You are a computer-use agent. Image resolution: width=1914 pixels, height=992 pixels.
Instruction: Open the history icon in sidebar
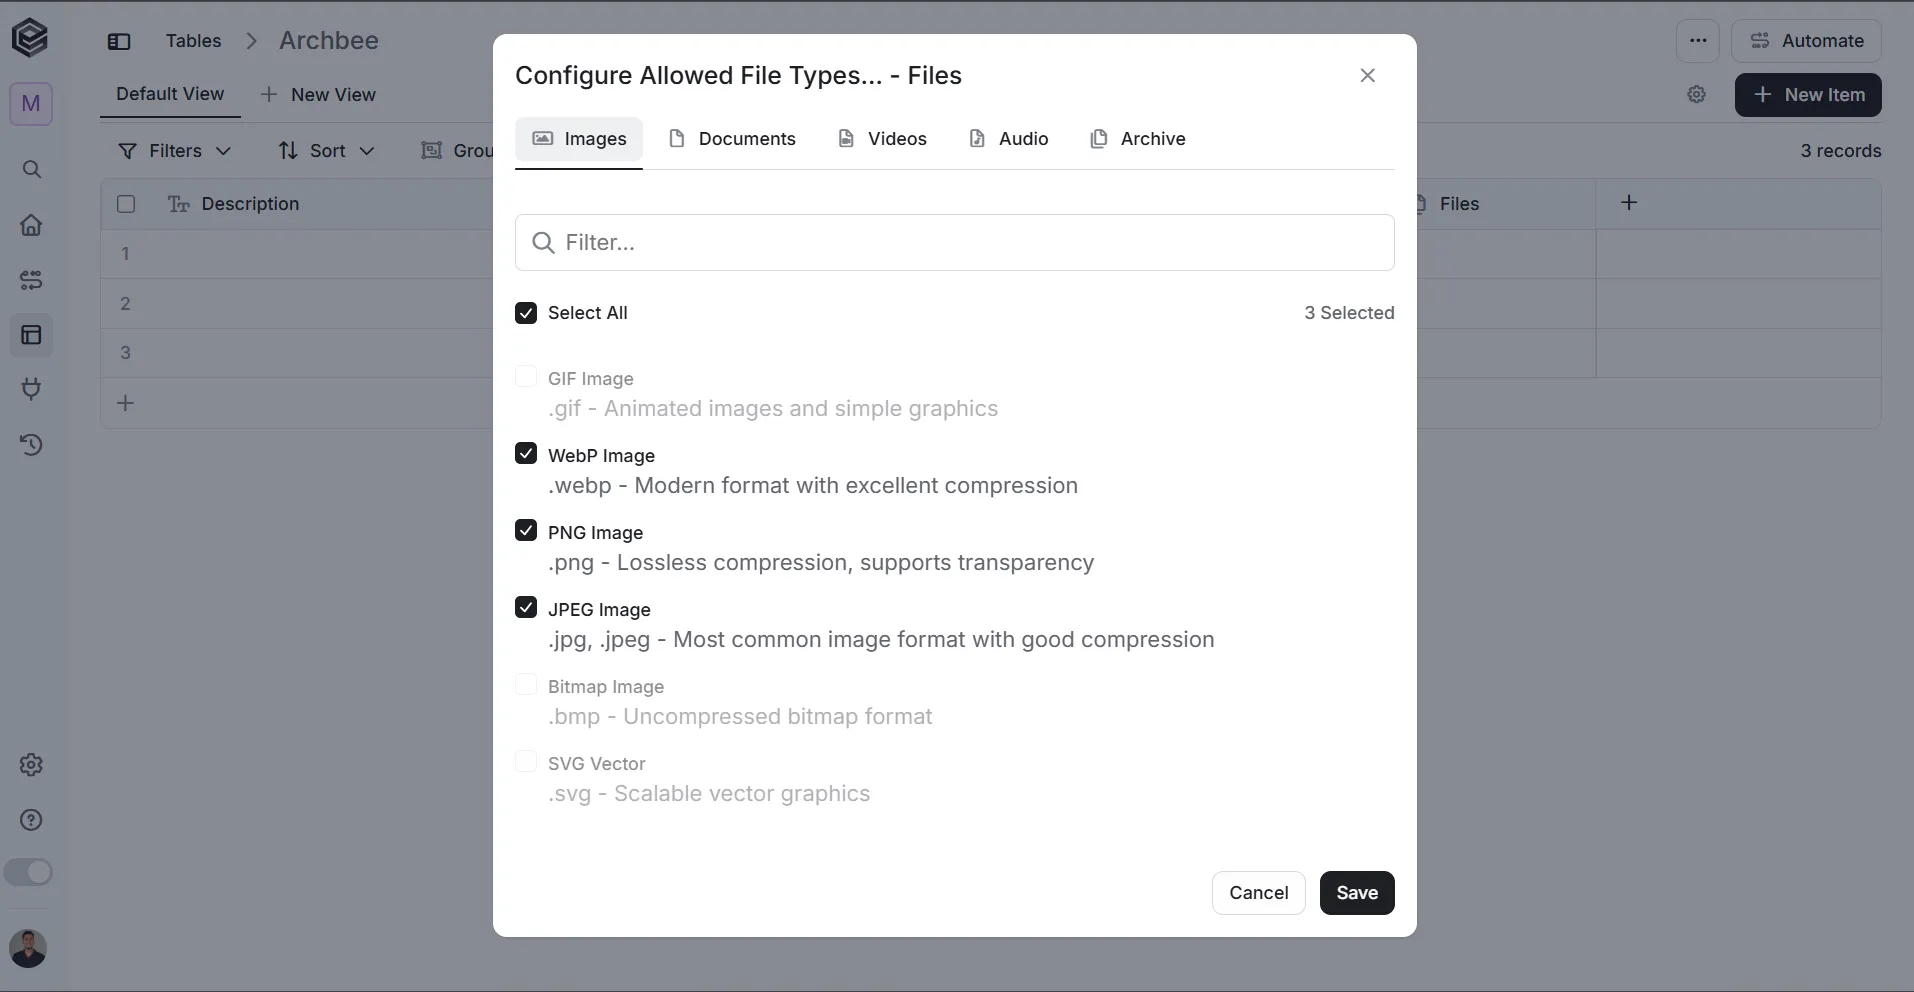pos(31,445)
